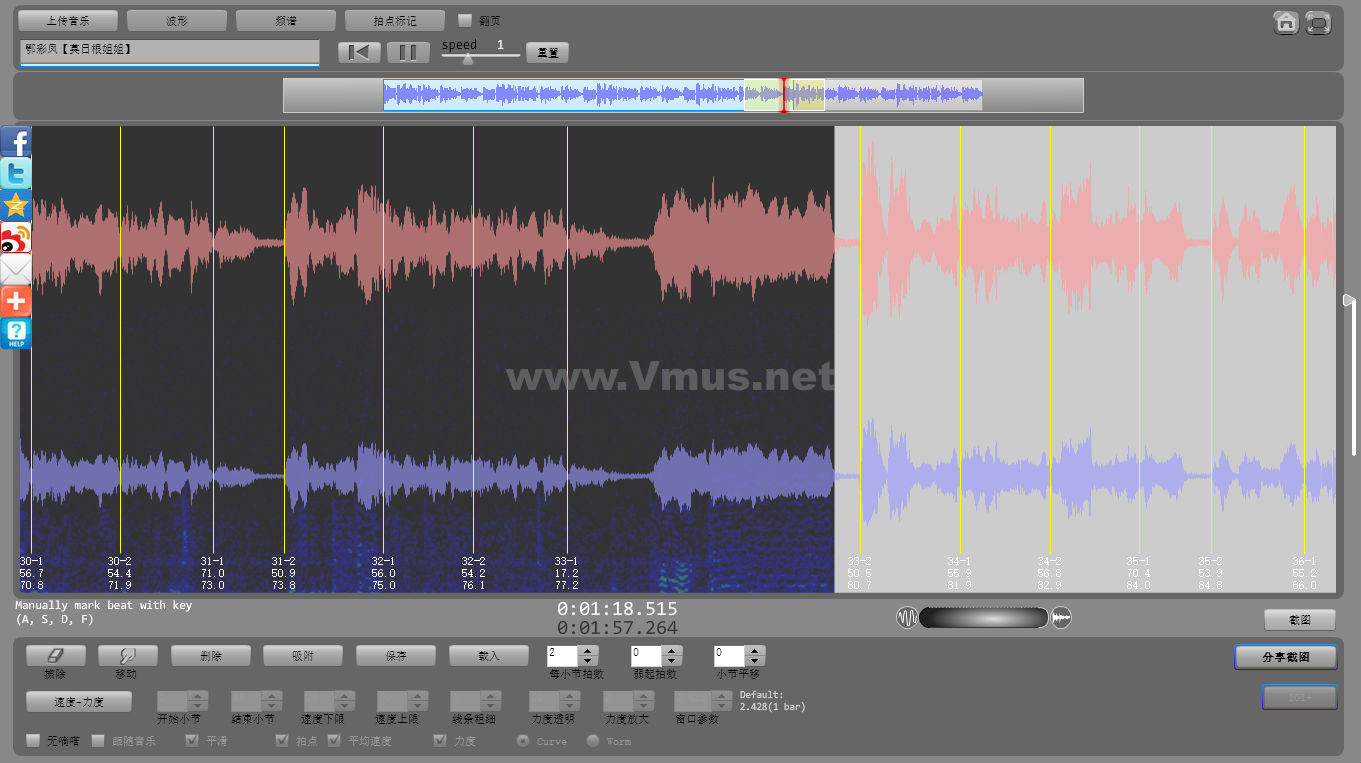Click the 上传音乐 upload button
Image resolution: width=1361 pixels, height=763 pixels.
[67, 20]
